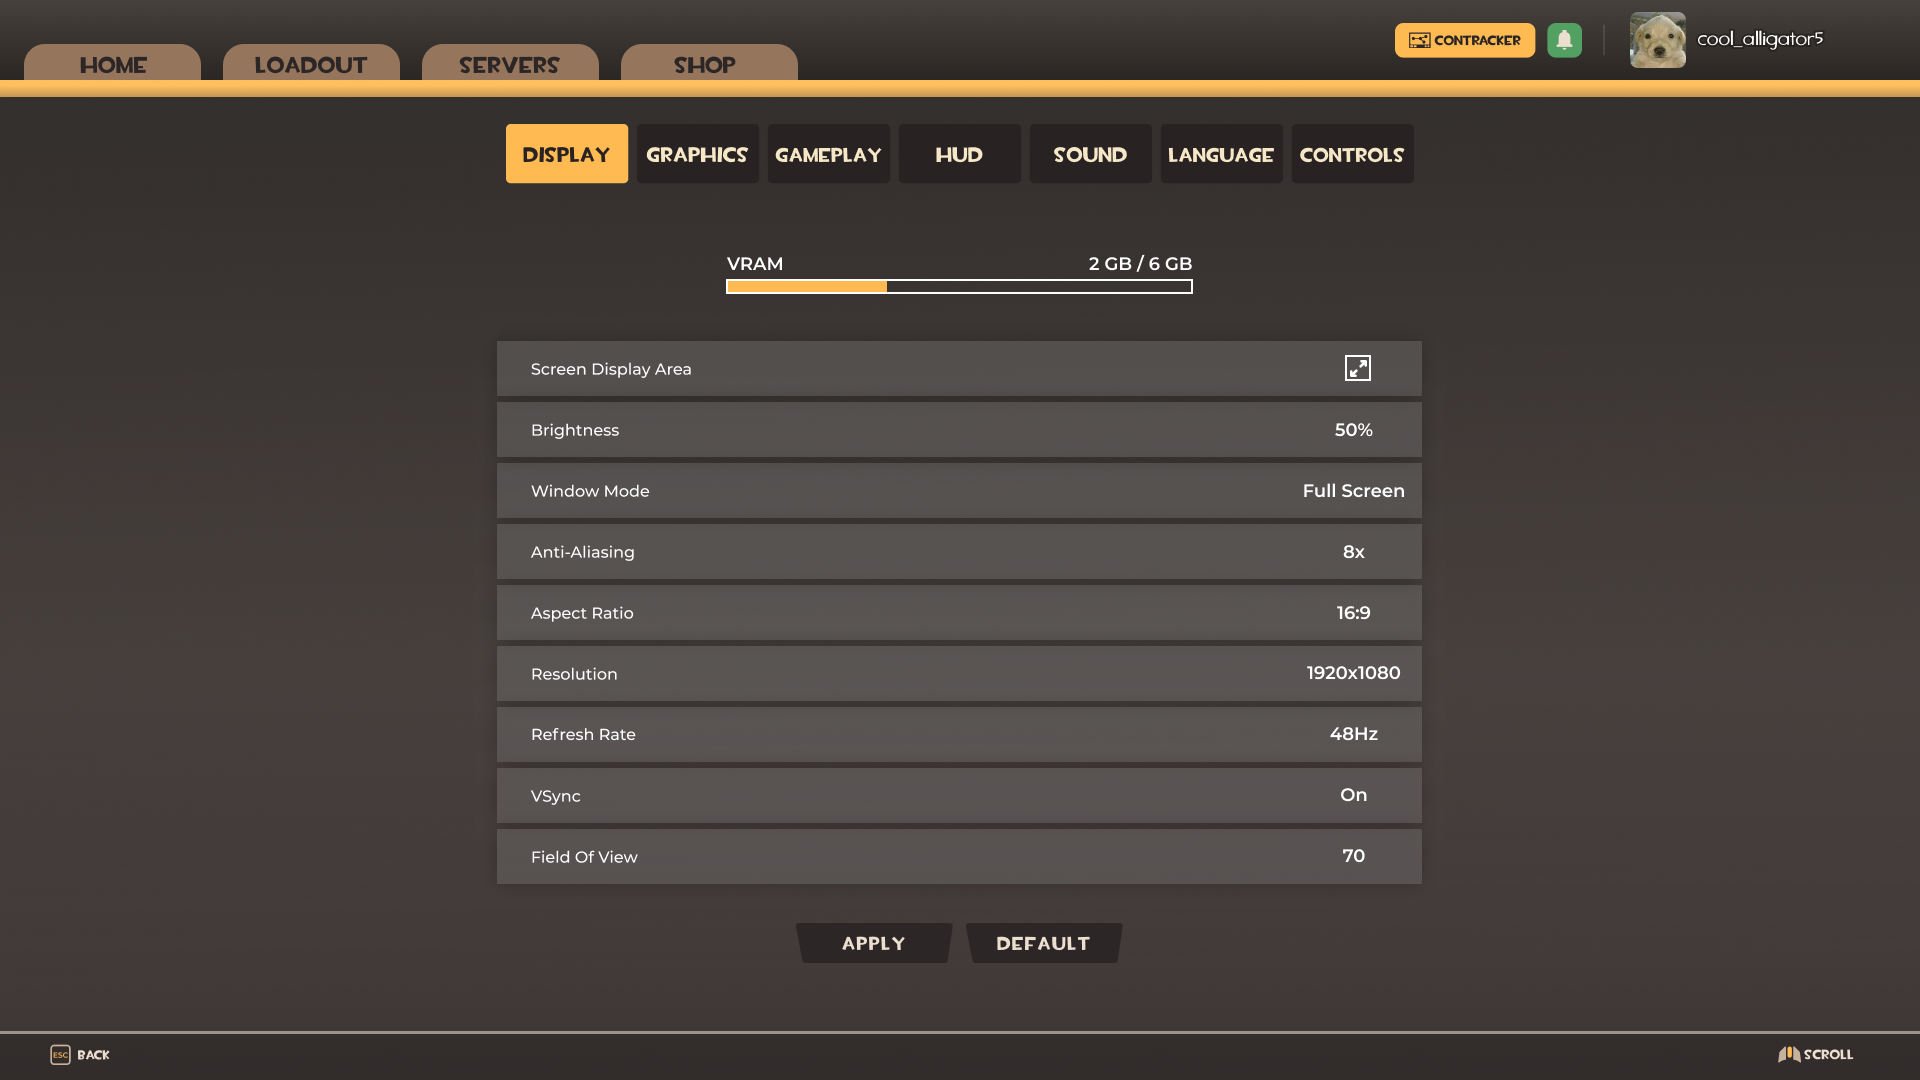Click the VRAM usage bar
This screenshot has width=1920, height=1080.
coord(958,286)
